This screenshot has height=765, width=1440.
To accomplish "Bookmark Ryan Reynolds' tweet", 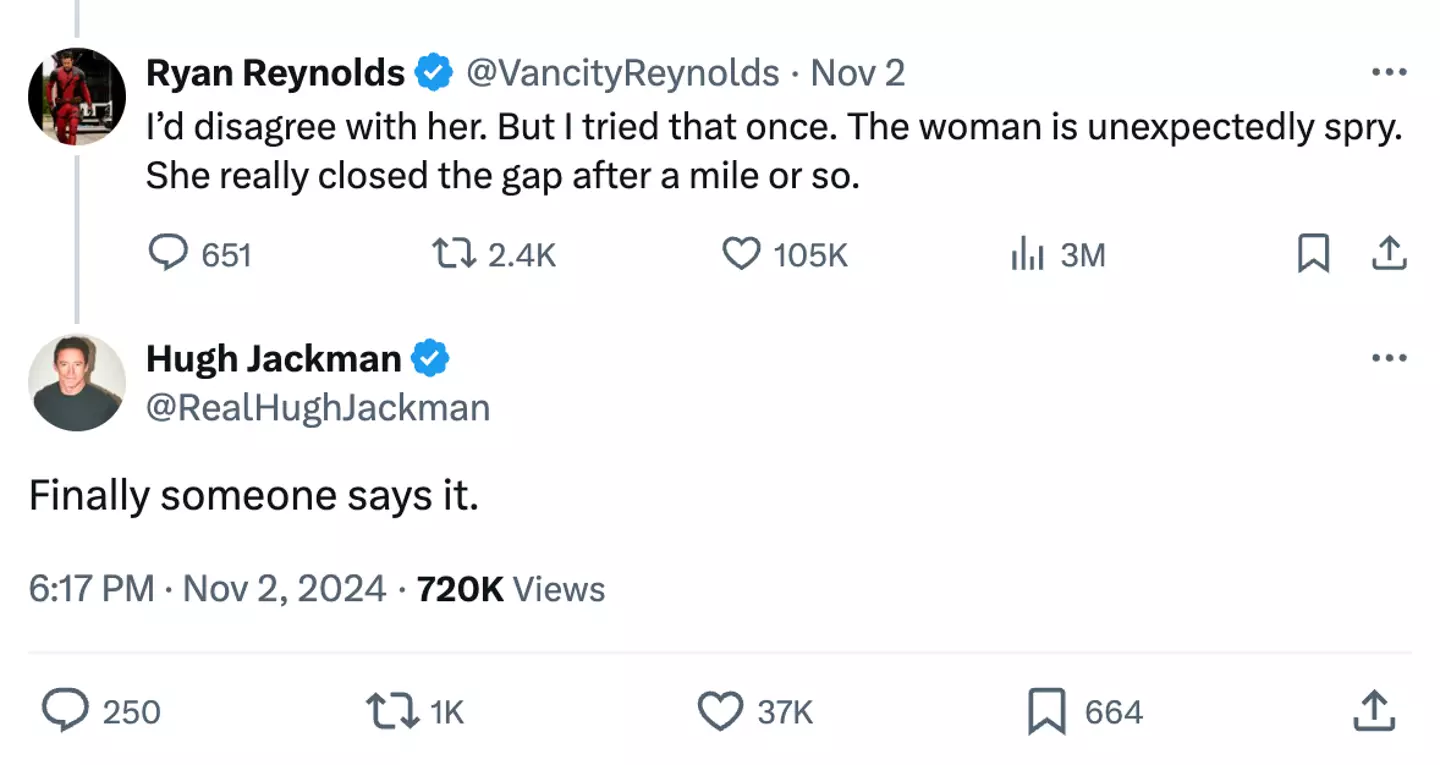I will click(1313, 254).
